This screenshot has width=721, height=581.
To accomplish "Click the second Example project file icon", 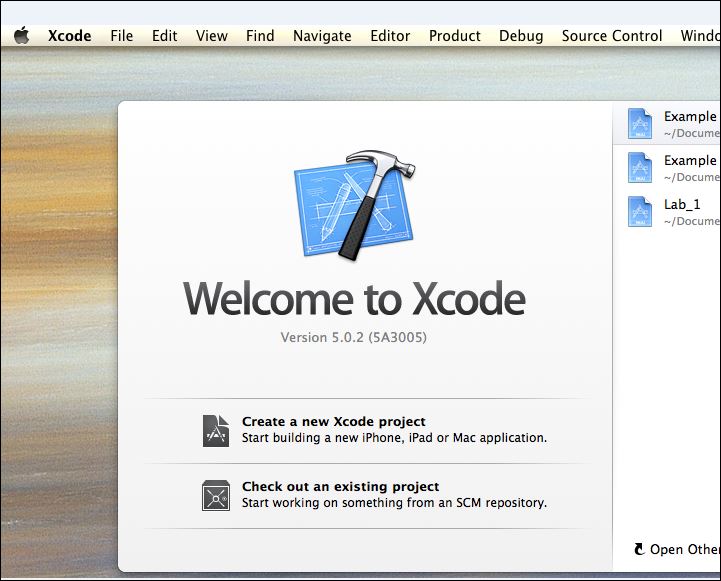I will pyautogui.click(x=640, y=167).
